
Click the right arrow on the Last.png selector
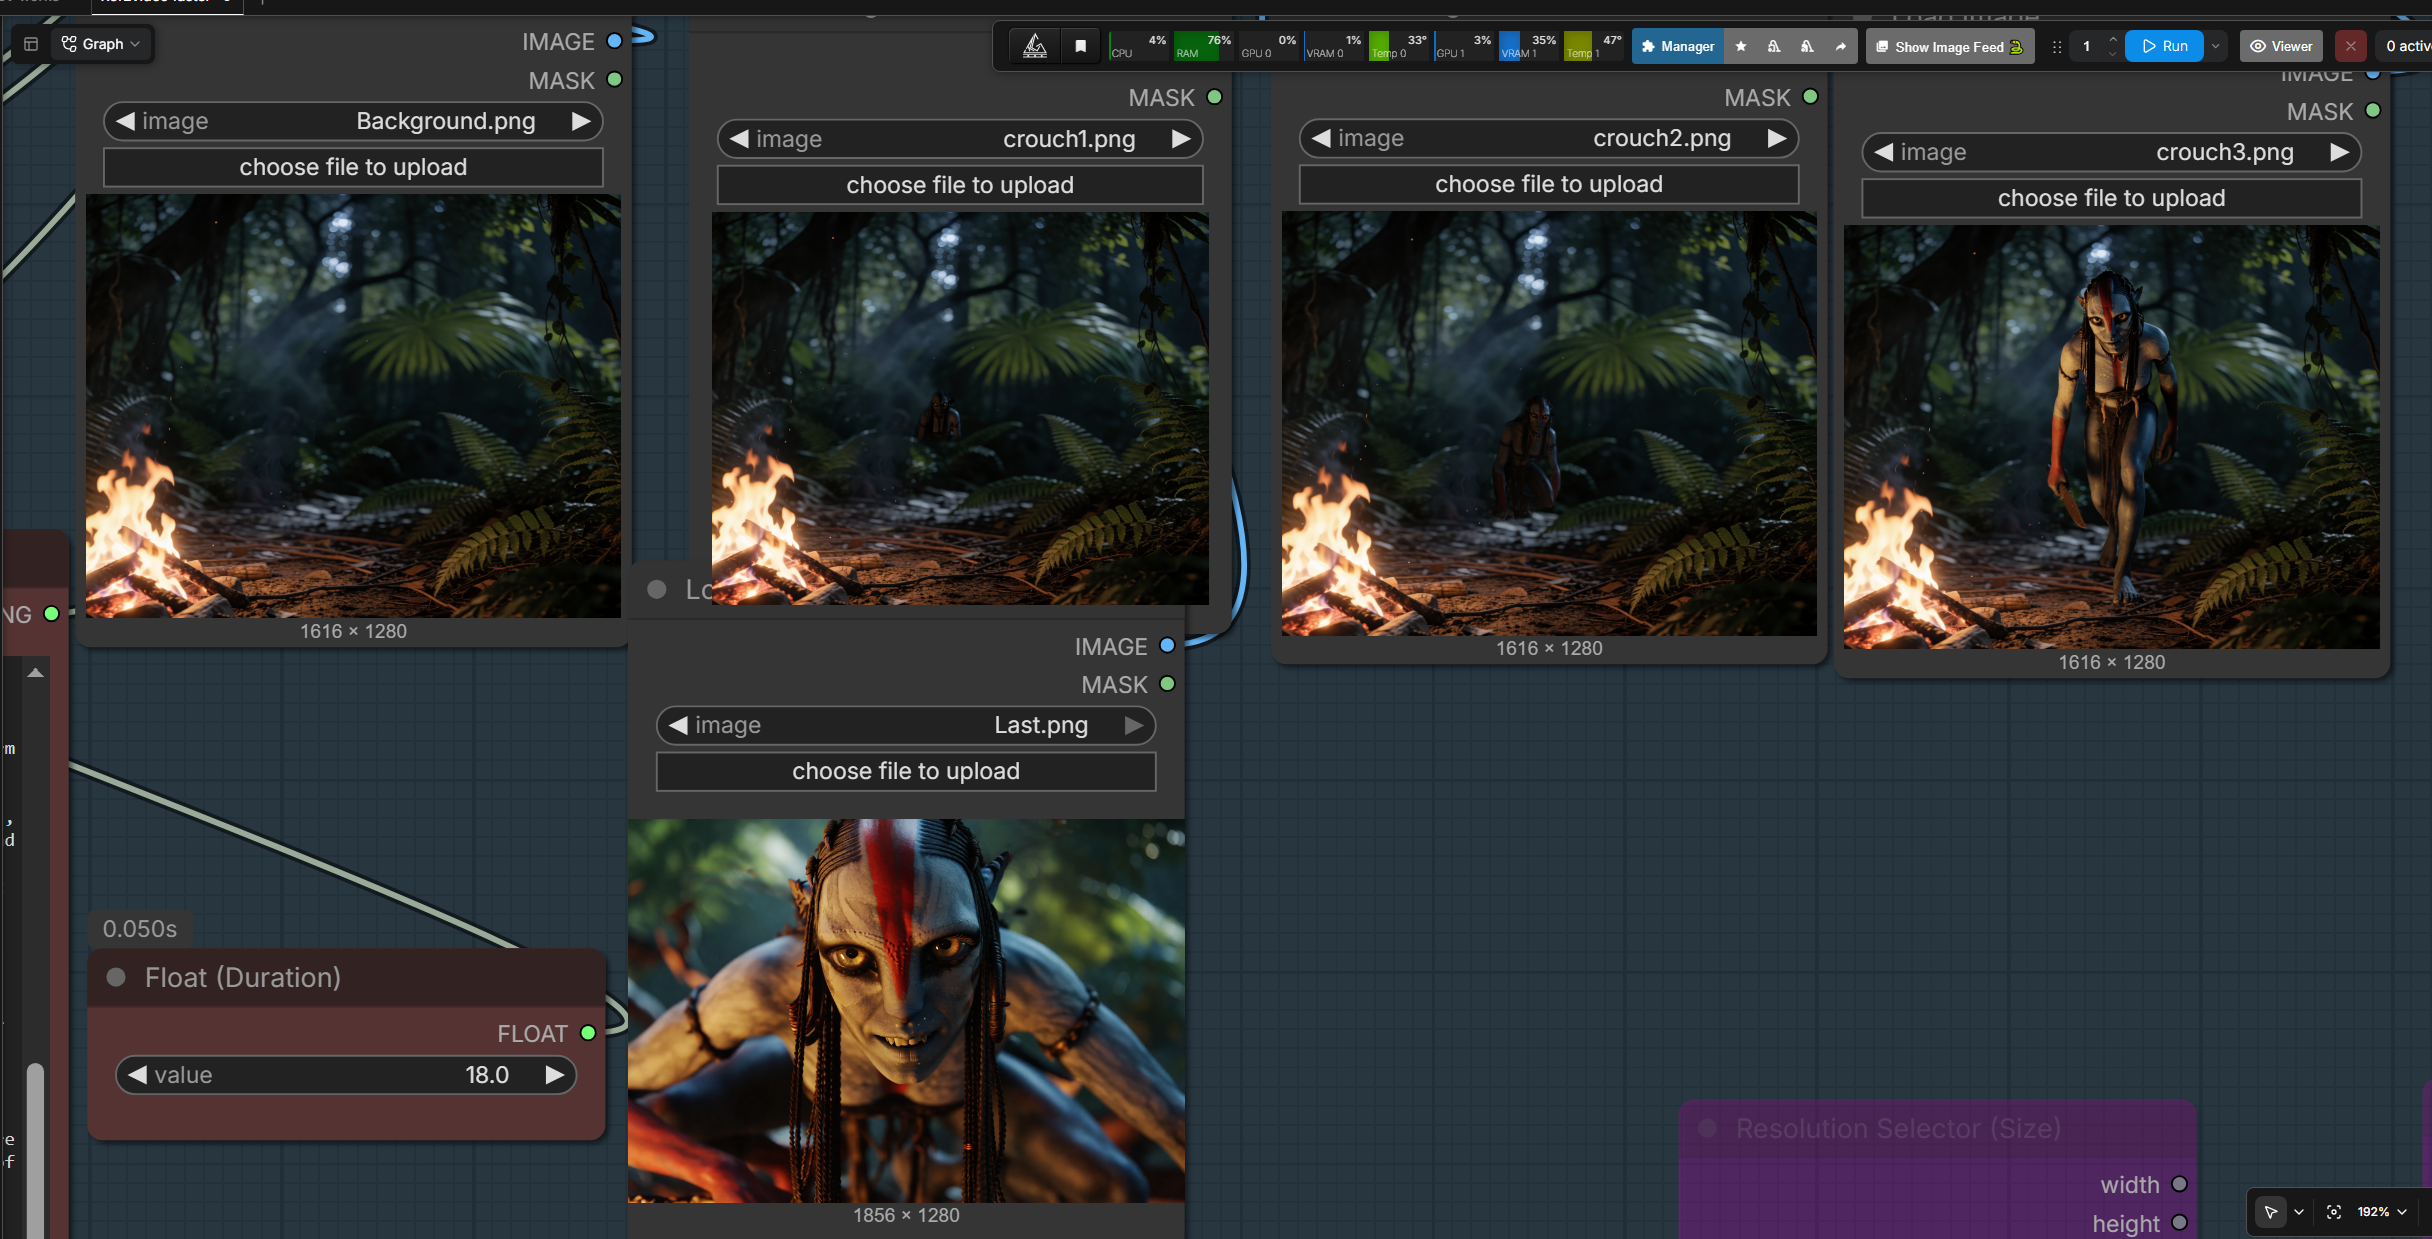(x=1134, y=725)
